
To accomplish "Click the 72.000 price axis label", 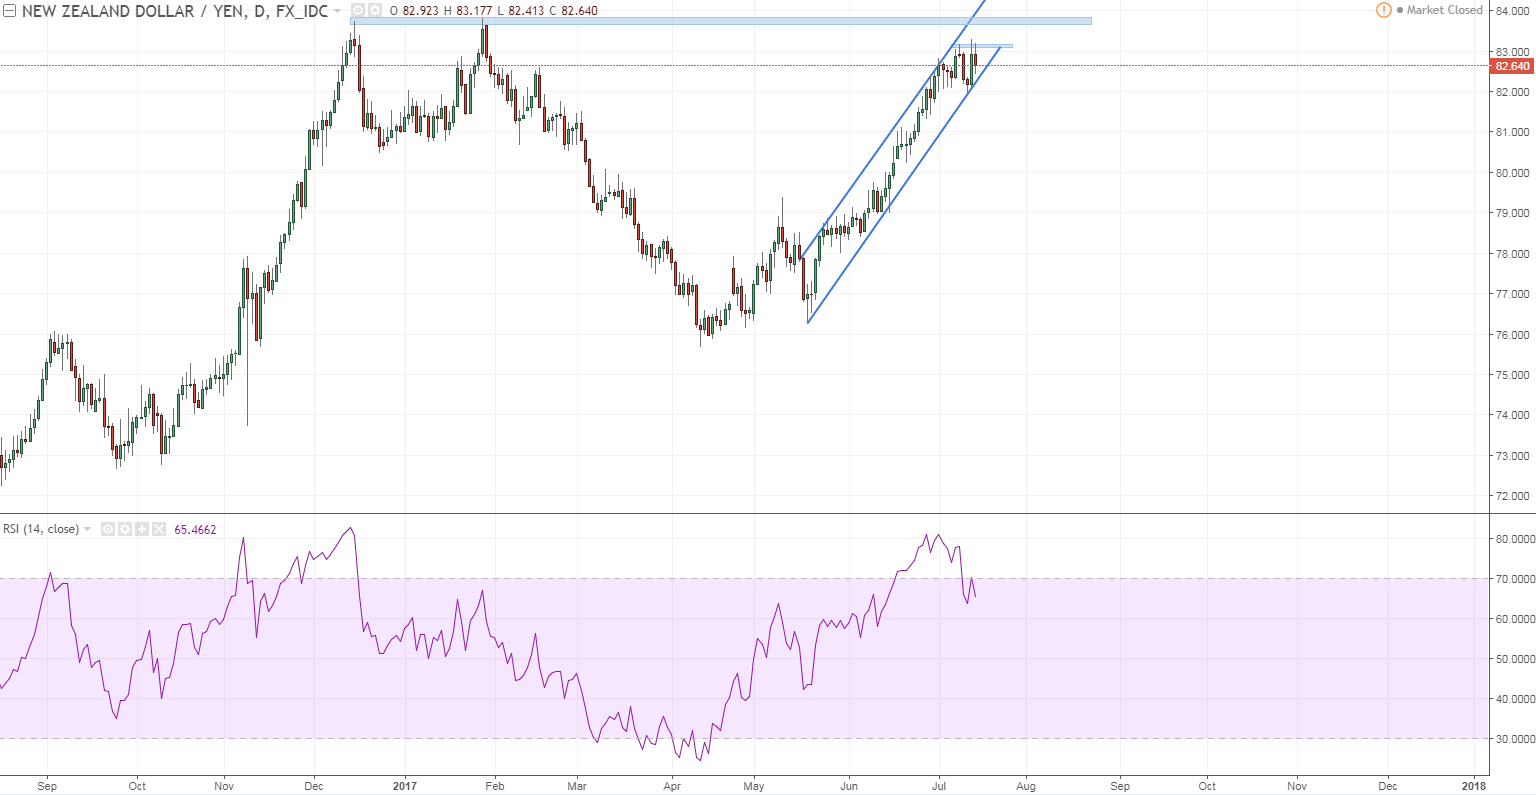I will point(1513,496).
